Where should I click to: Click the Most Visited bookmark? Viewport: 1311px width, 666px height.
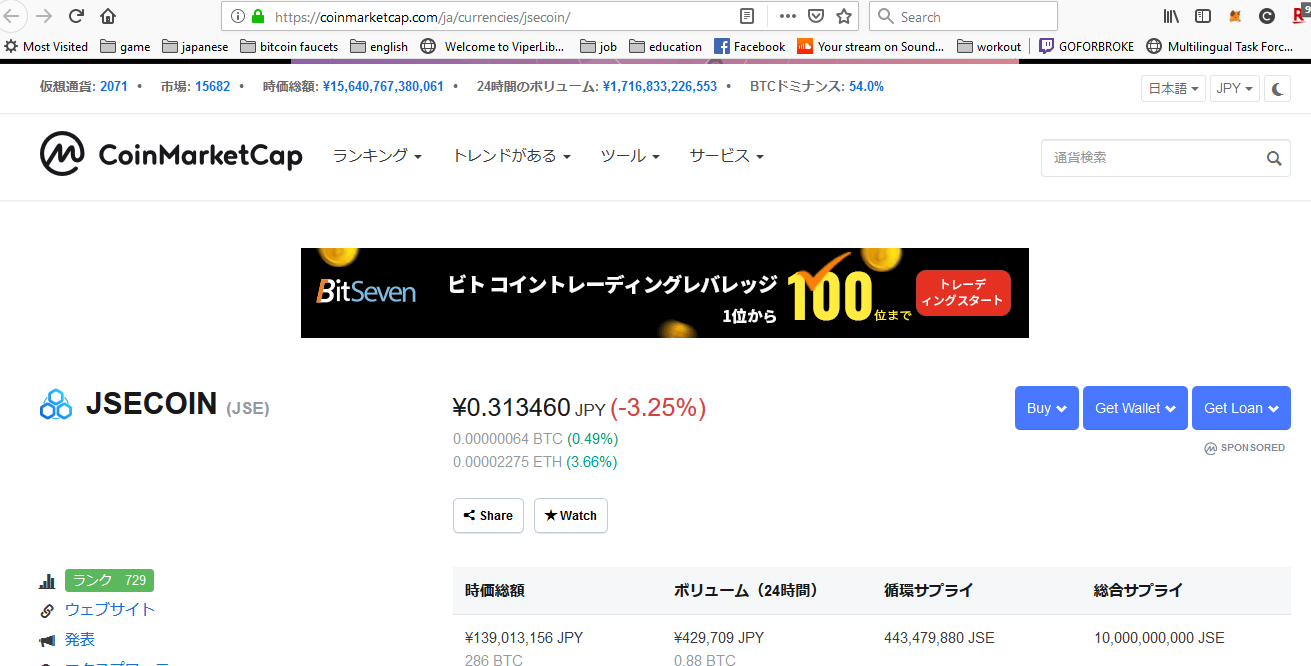(x=46, y=46)
